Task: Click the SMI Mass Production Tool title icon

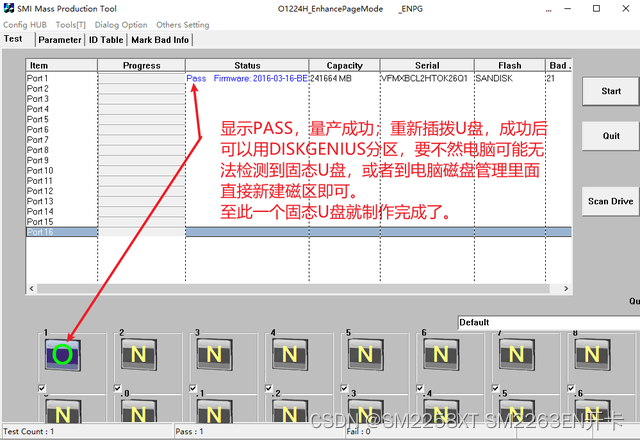Action: 9,8
